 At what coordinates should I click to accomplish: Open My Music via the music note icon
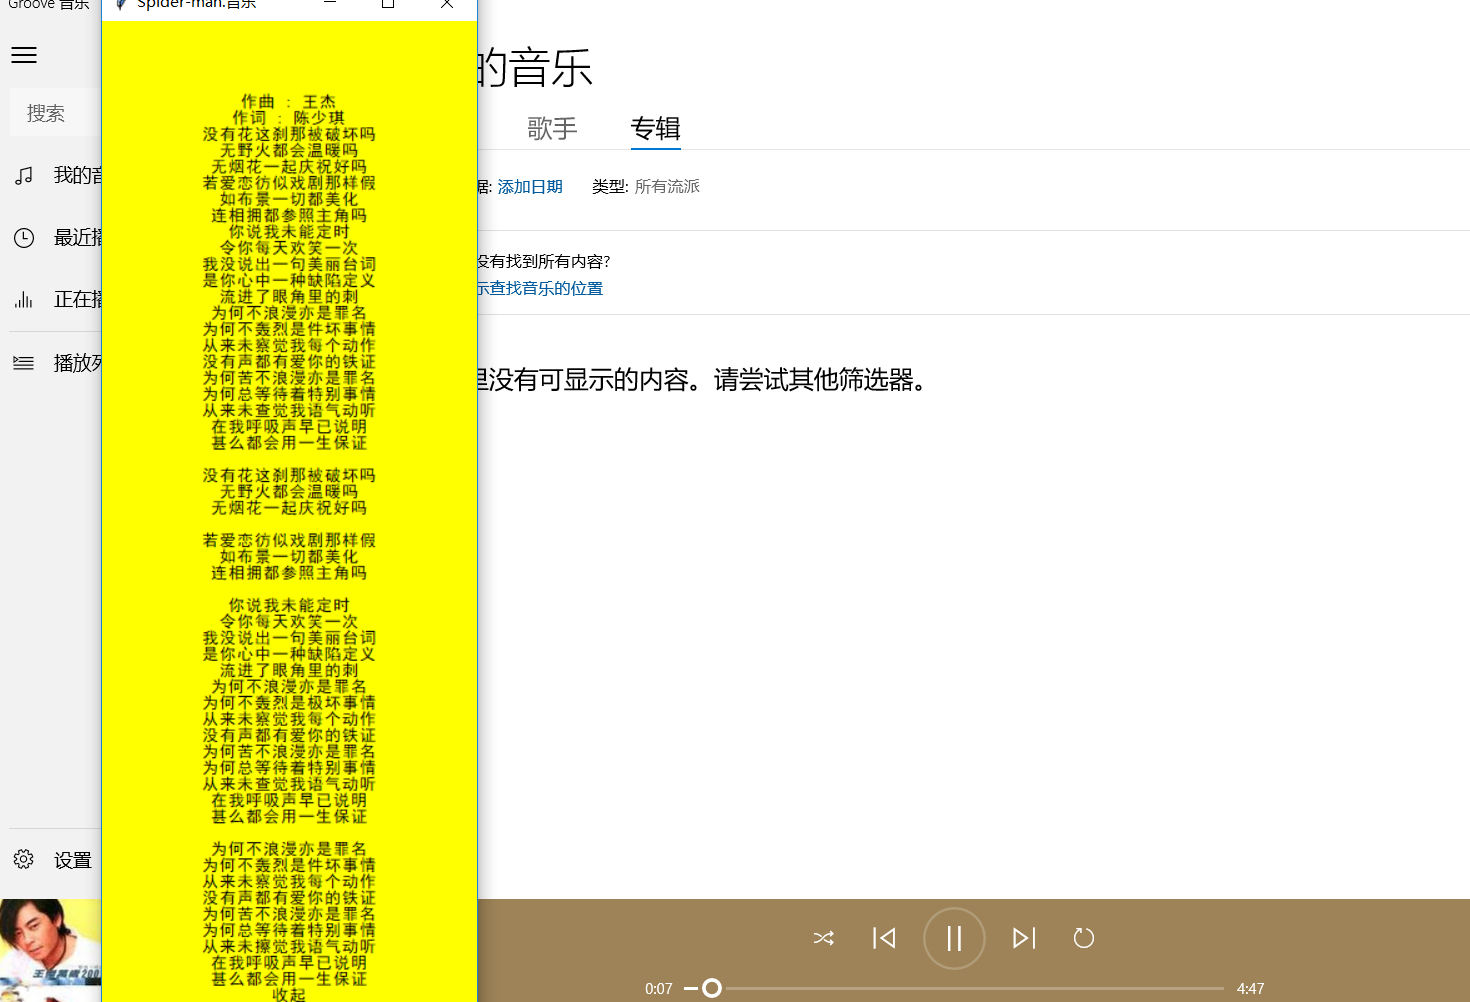pos(24,176)
